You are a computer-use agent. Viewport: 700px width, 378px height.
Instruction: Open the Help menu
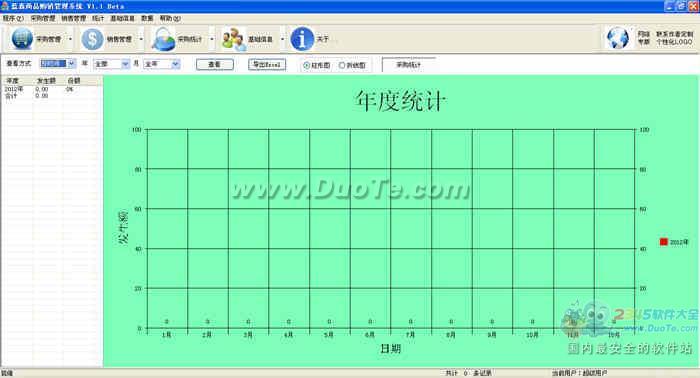170,18
